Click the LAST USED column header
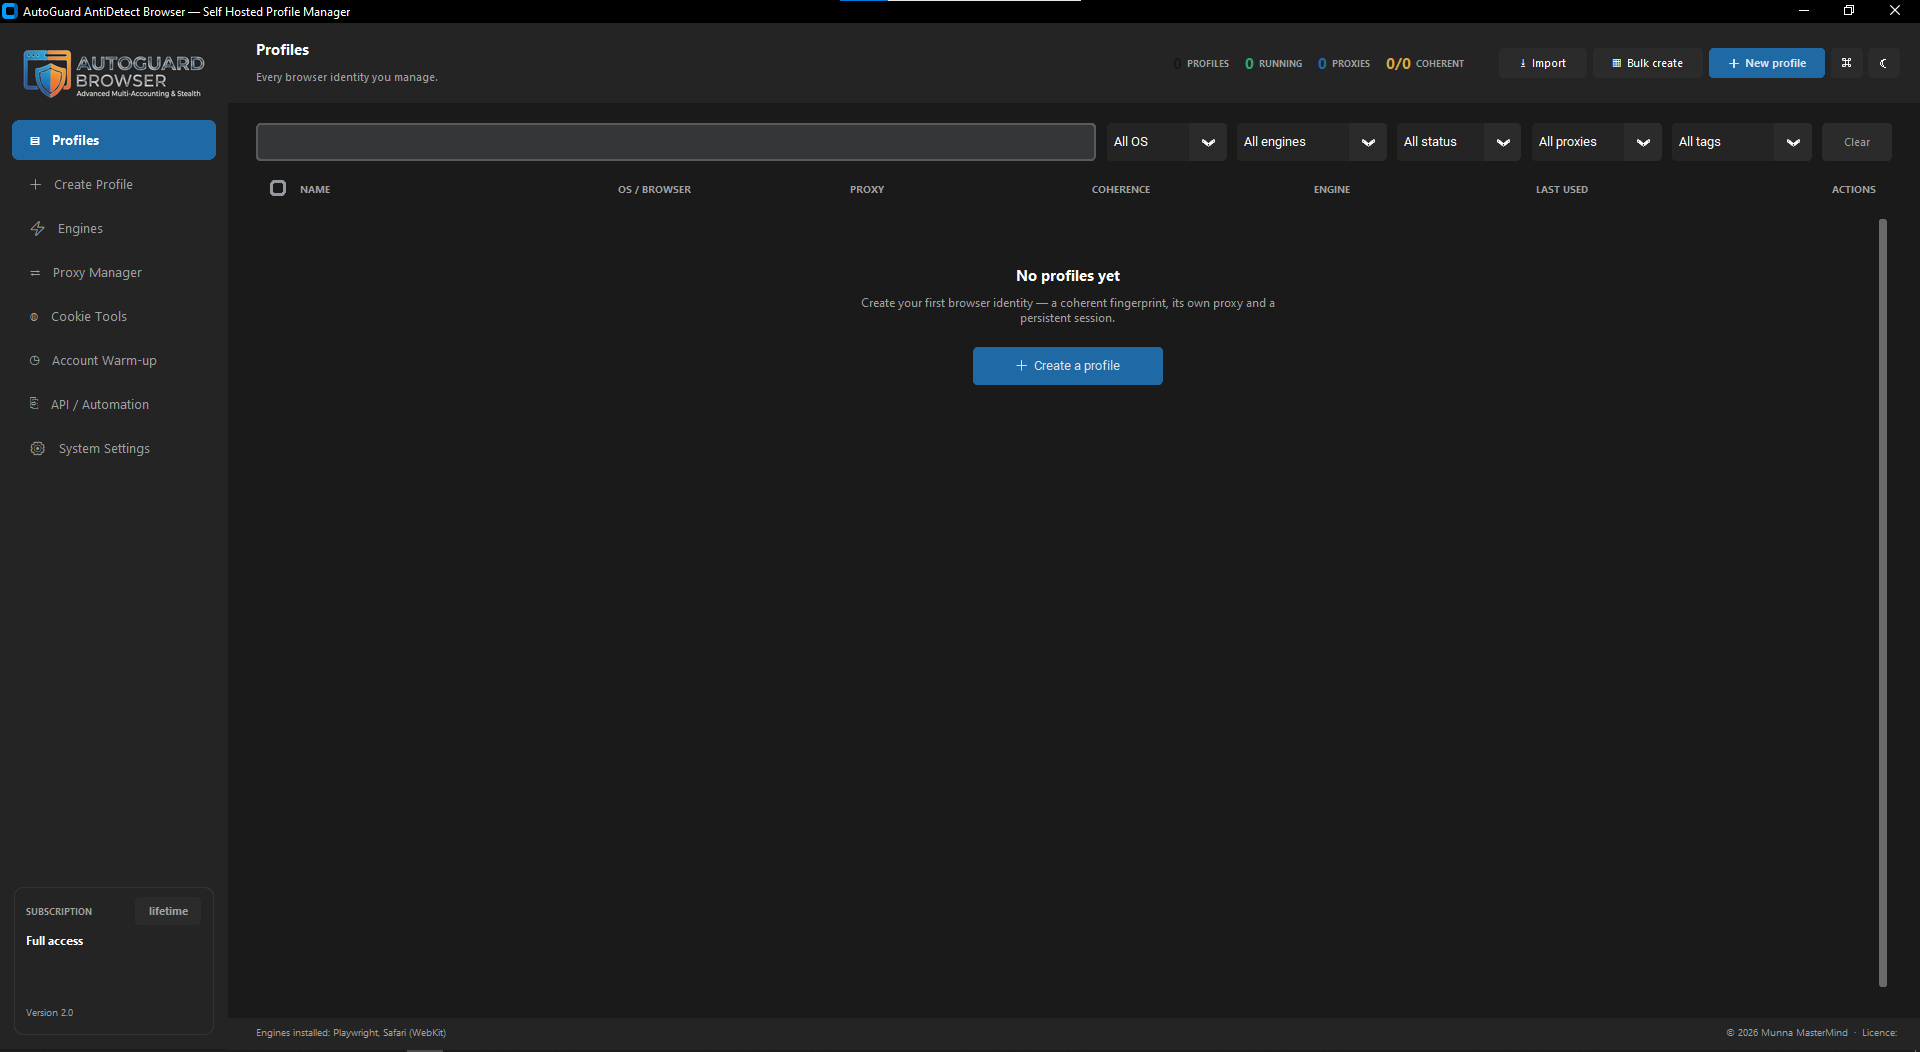The image size is (1920, 1052). [x=1562, y=189]
